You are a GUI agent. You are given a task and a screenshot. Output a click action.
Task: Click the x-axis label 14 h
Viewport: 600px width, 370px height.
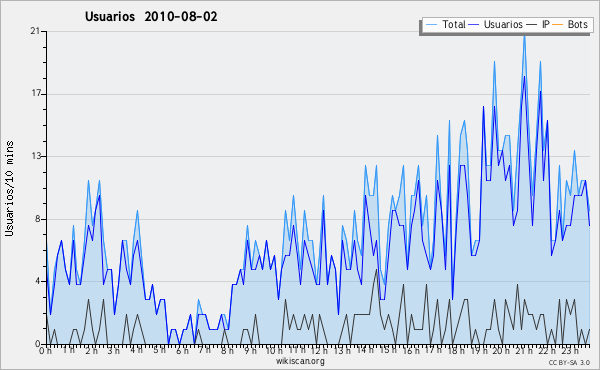pyautogui.click(x=365, y=350)
